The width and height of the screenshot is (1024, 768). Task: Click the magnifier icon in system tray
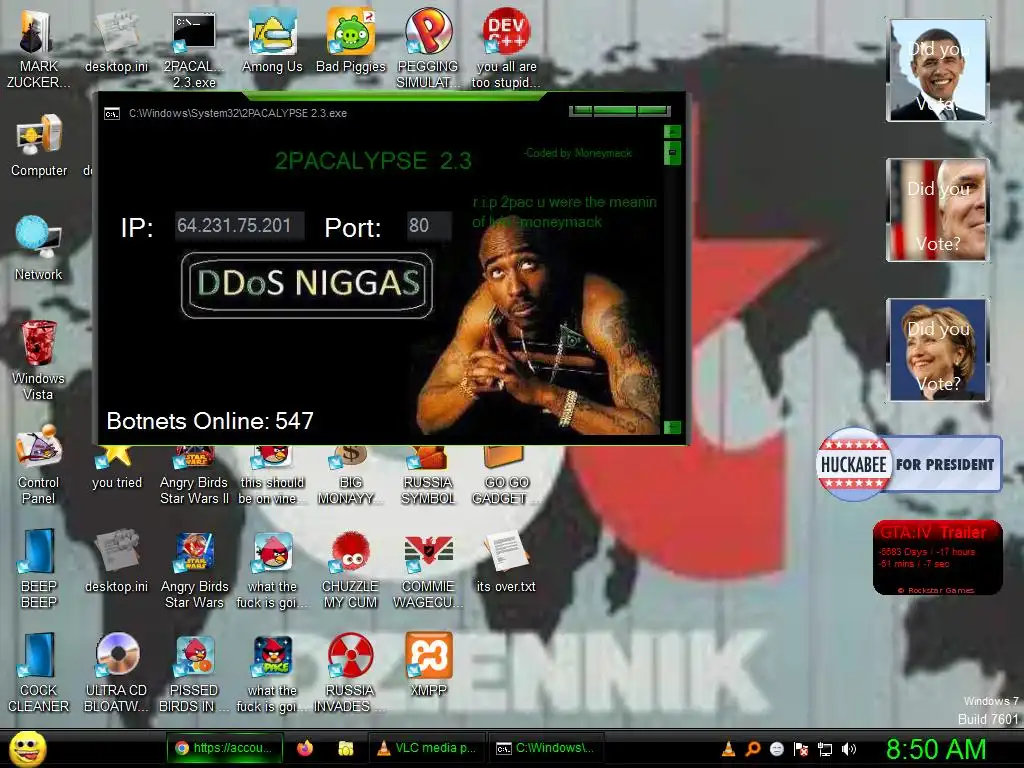click(752, 749)
